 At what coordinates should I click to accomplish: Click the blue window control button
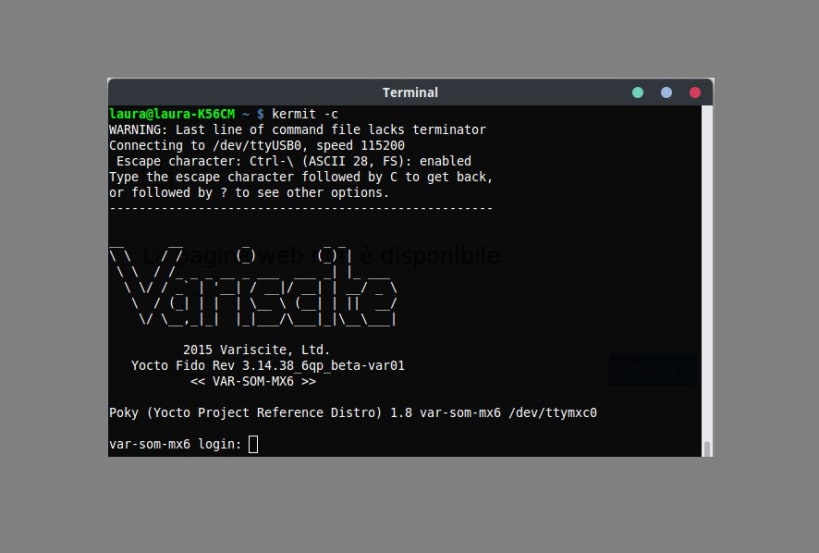coord(666,92)
